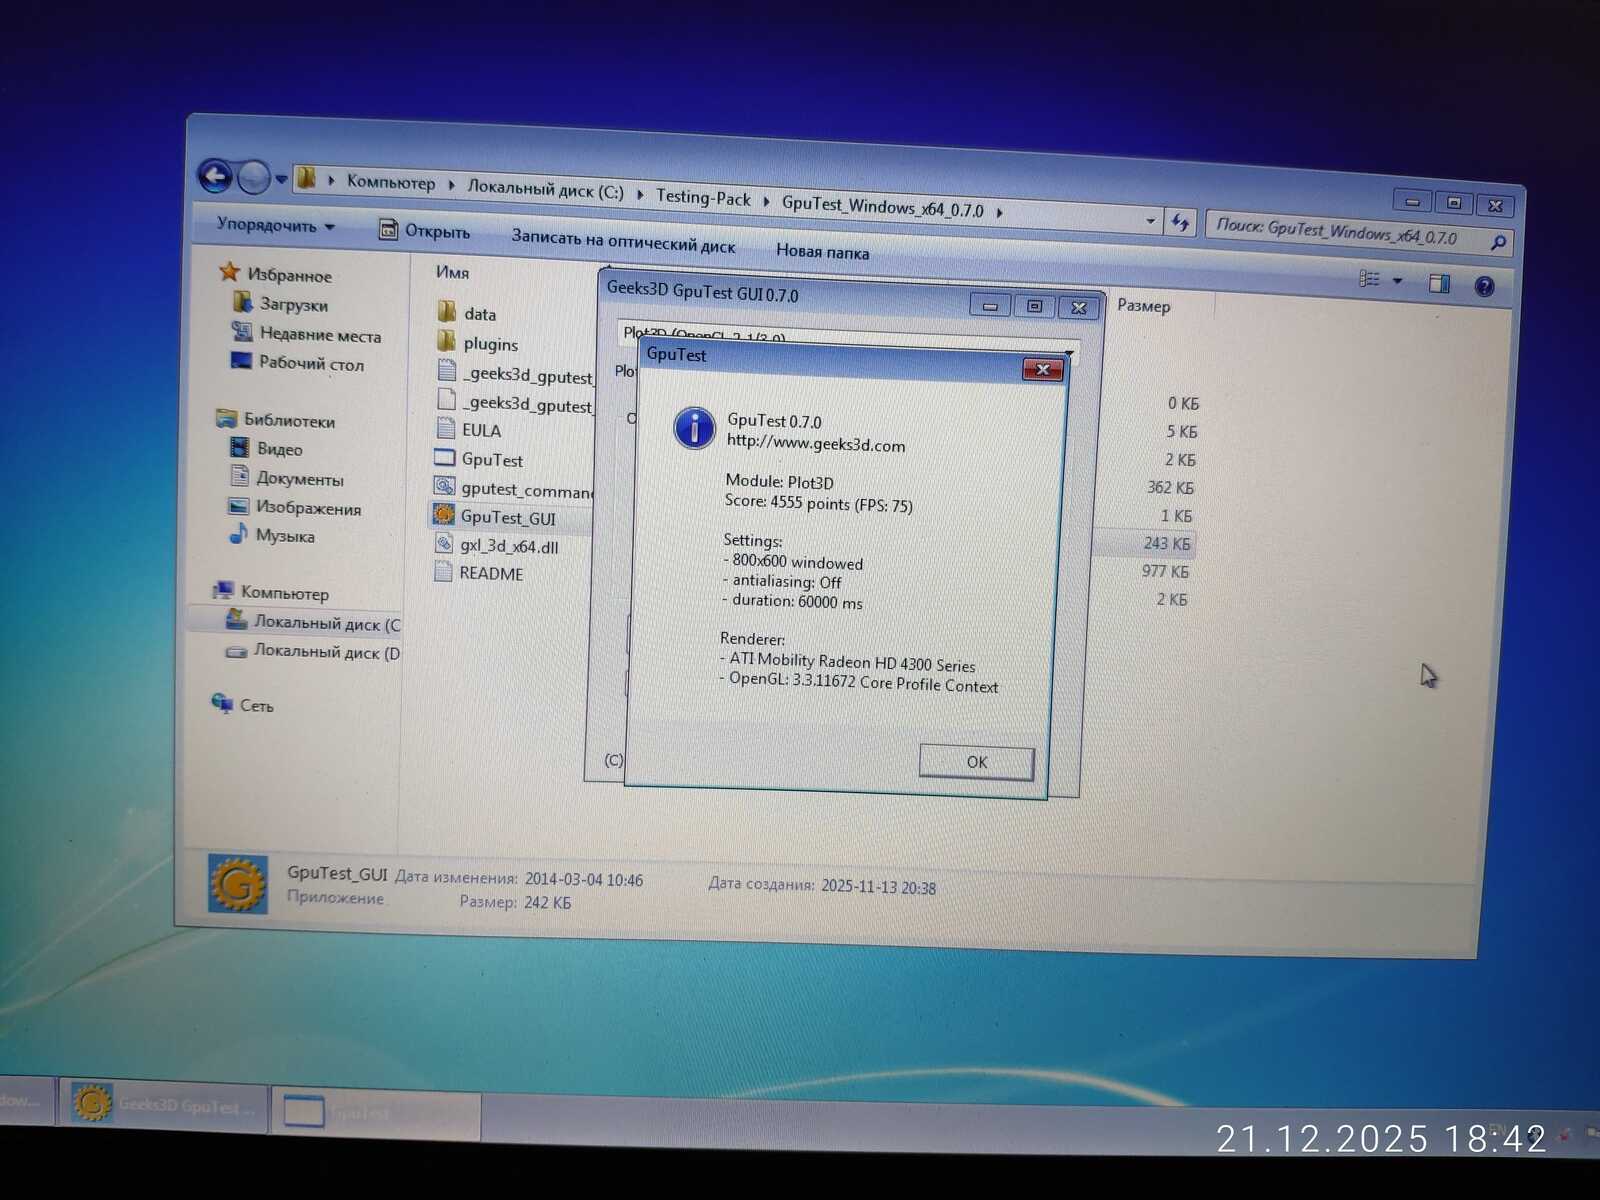
Task: Click Открыть in the Explorer toolbar
Action: [424, 231]
